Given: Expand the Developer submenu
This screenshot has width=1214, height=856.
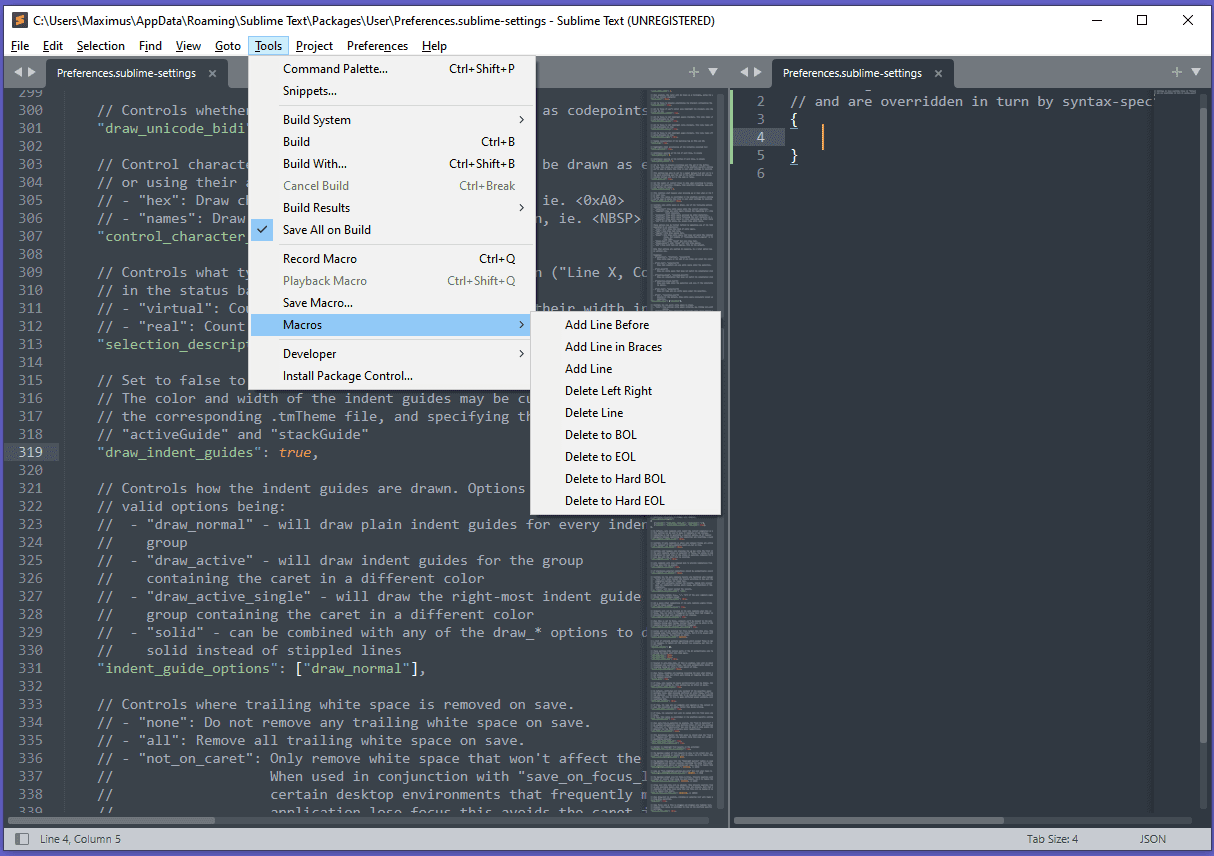Looking at the screenshot, I should click(392, 354).
